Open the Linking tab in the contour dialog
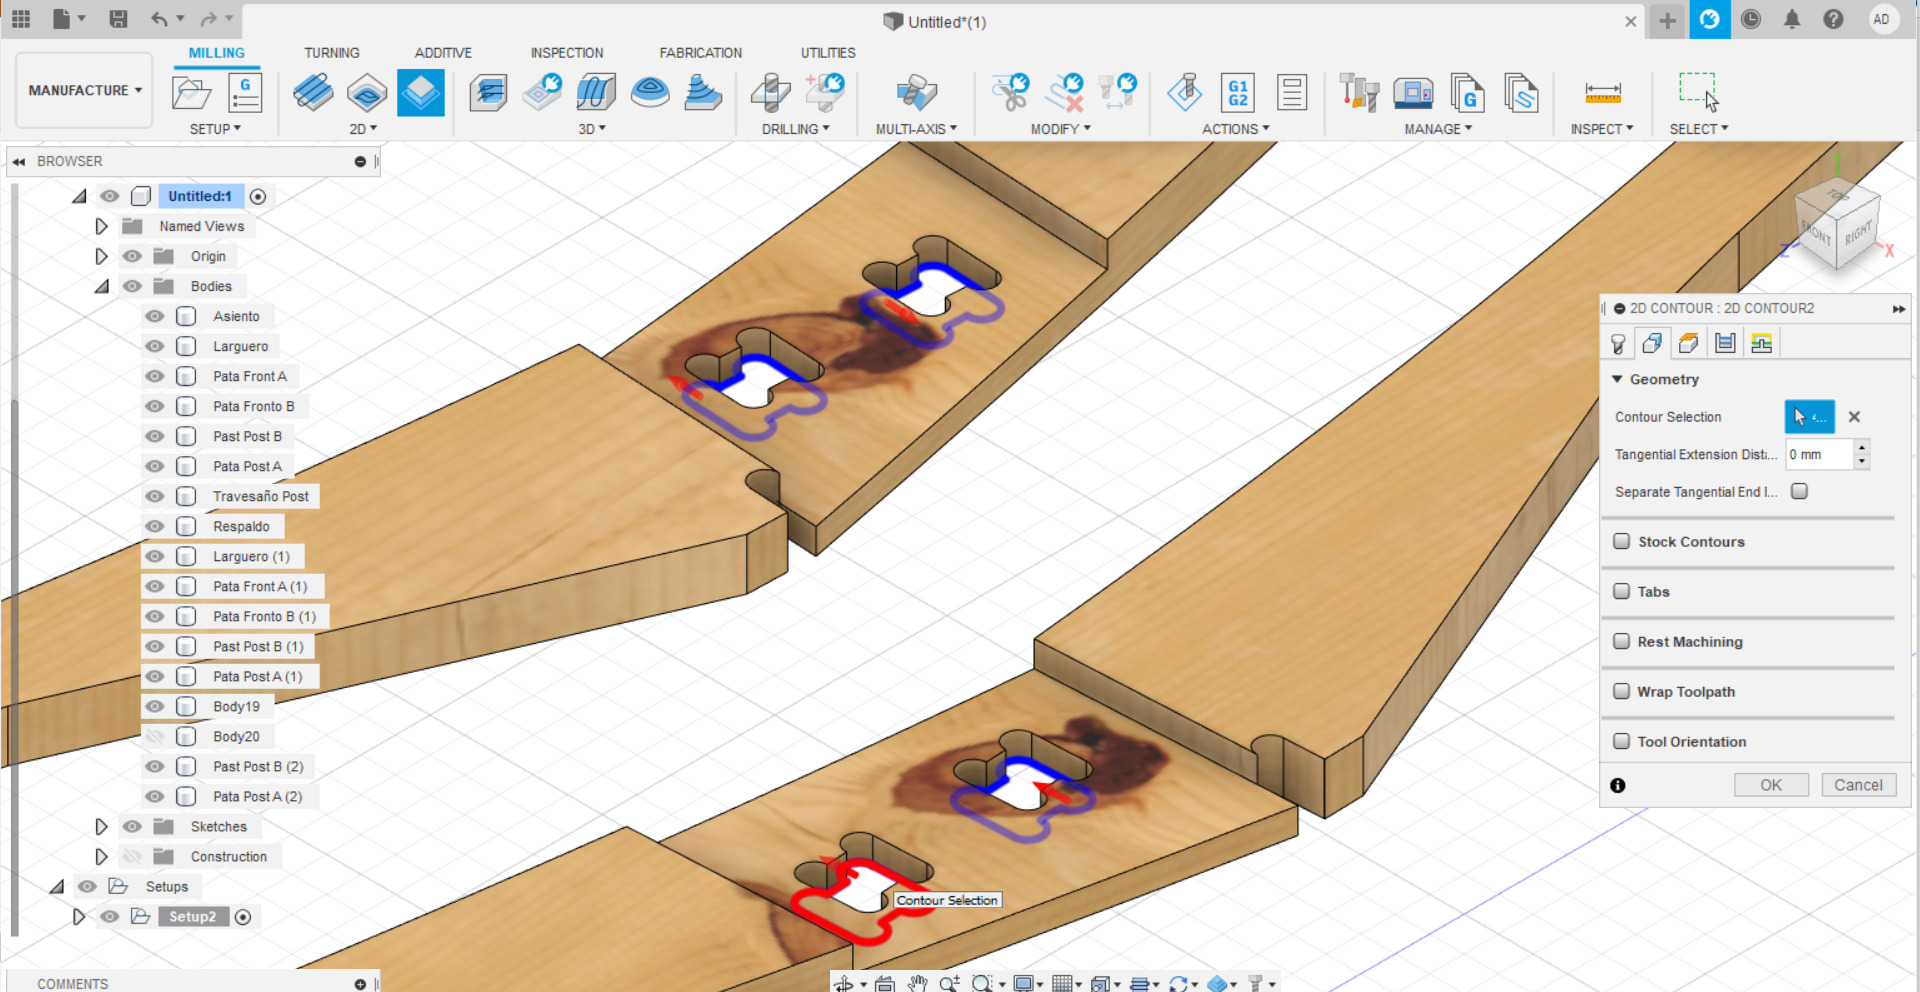The image size is (1920, 992). point(1761,344)
